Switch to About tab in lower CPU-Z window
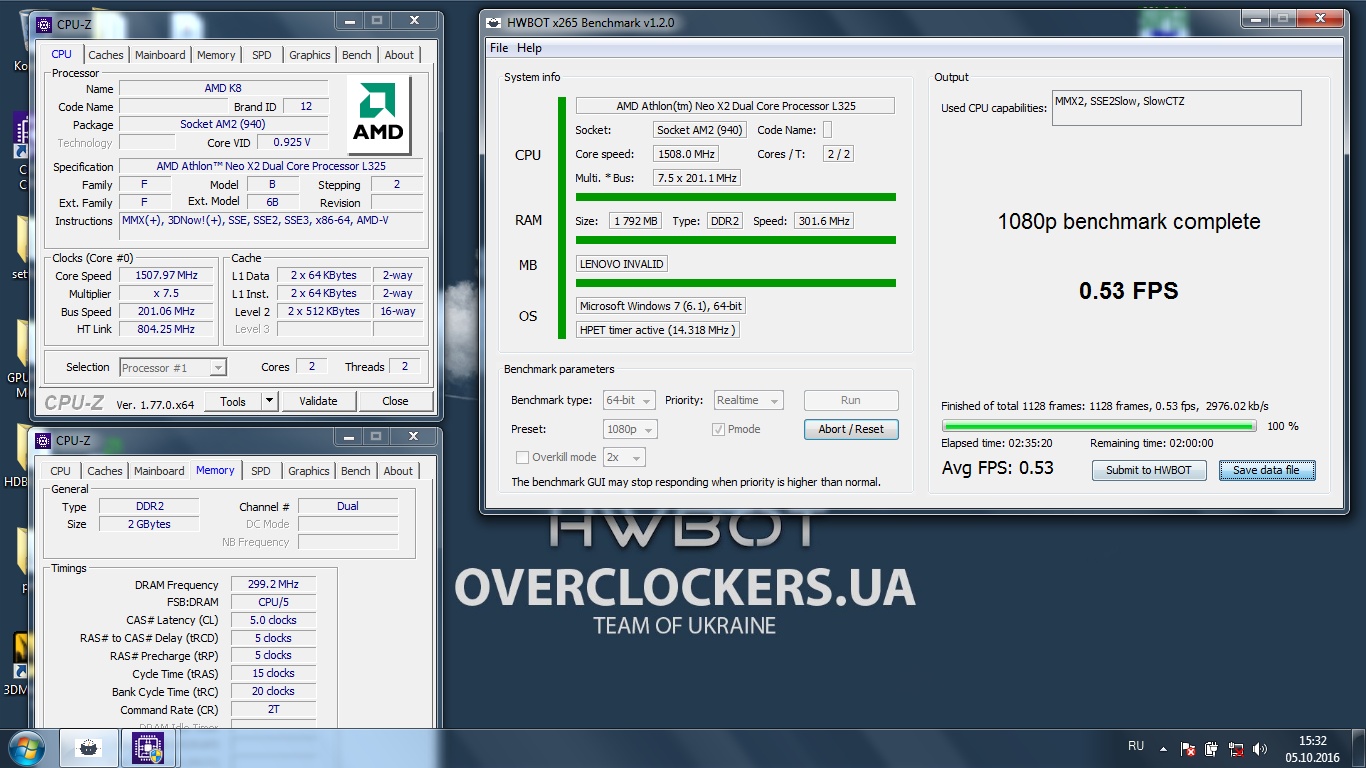1366x768 pixels. pyautogui.click(x=398, y=471)
